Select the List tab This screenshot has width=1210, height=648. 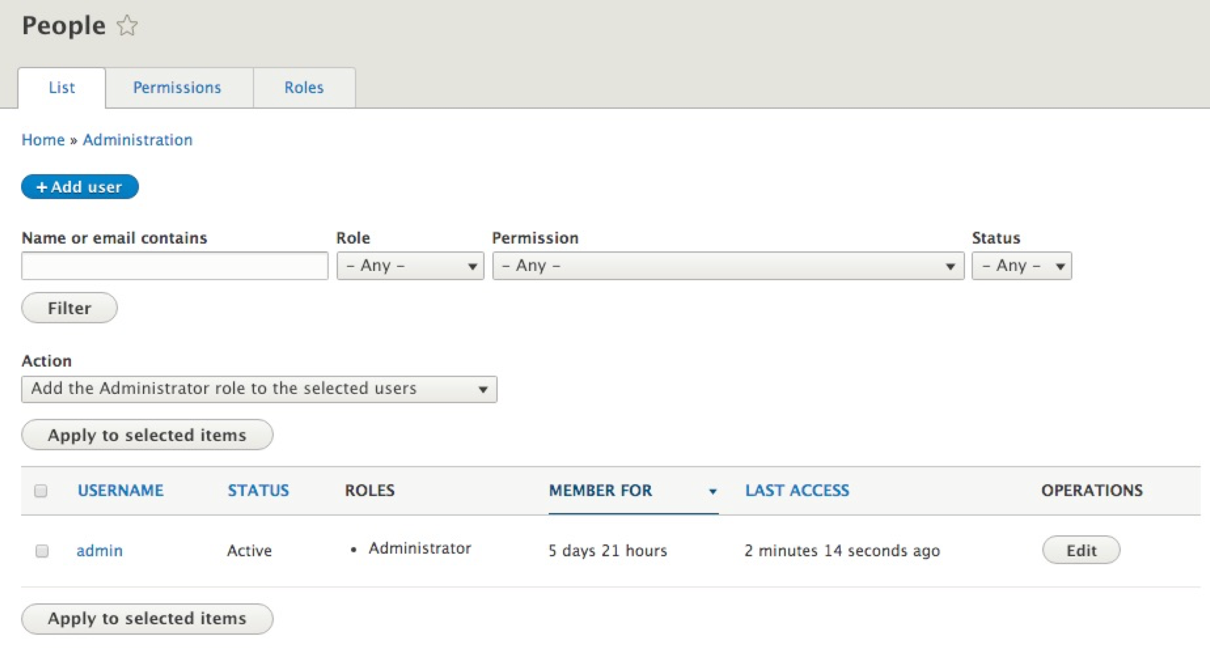pyautogui.click(x=62, y=87)
